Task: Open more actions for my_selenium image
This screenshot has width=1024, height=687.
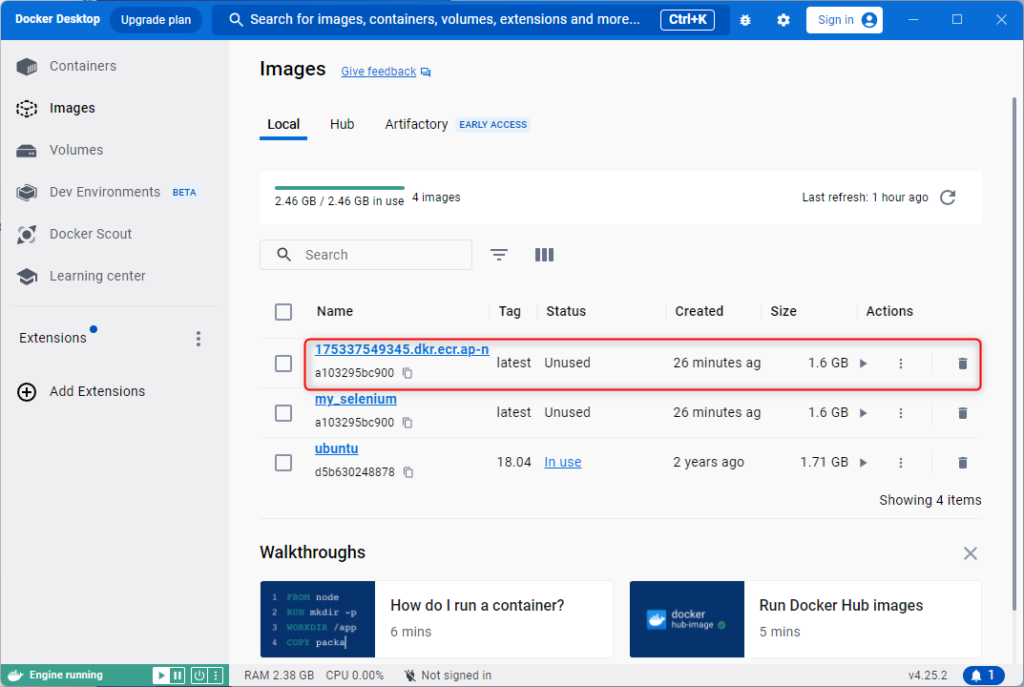Action: (901, 413)
